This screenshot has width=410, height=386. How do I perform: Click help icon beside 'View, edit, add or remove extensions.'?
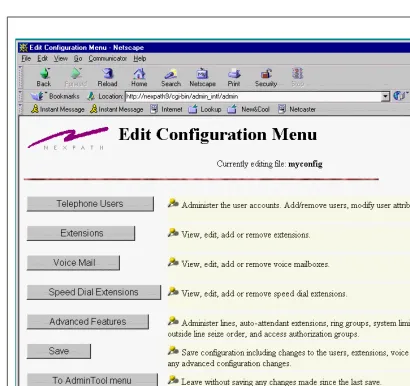[x=173, y=232]
